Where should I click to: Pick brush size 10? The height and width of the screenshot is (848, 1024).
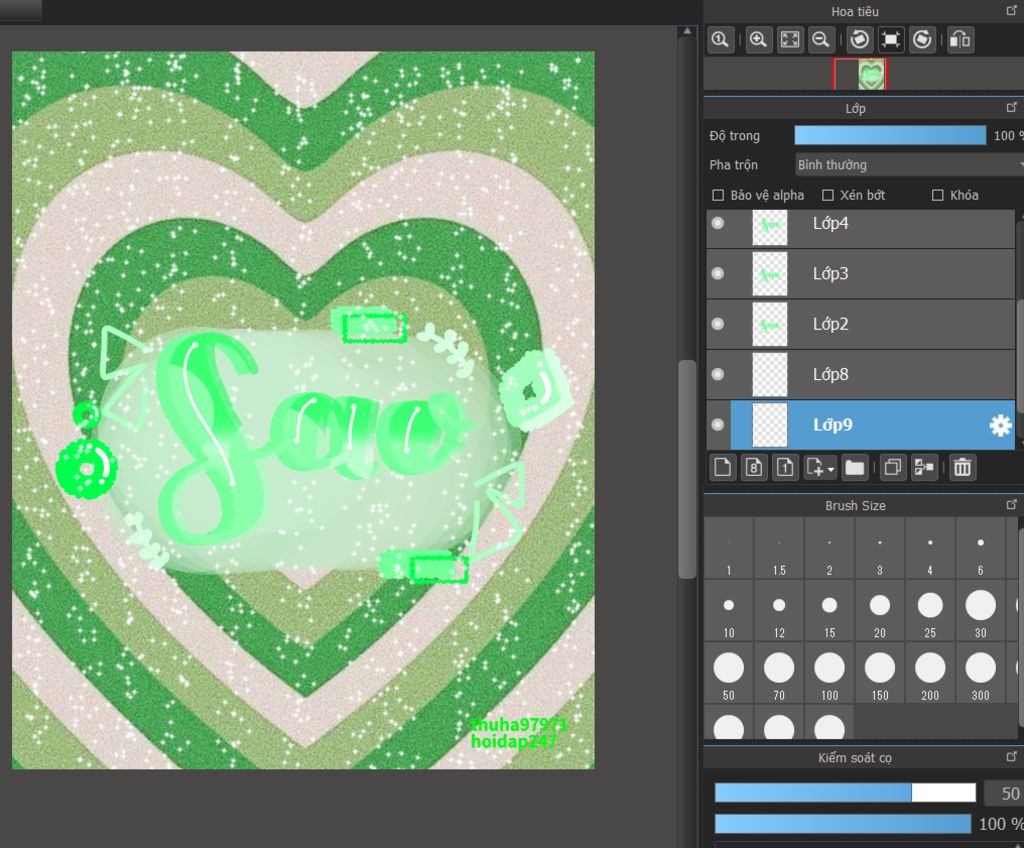pyautogui.click(x=729, y=612)
